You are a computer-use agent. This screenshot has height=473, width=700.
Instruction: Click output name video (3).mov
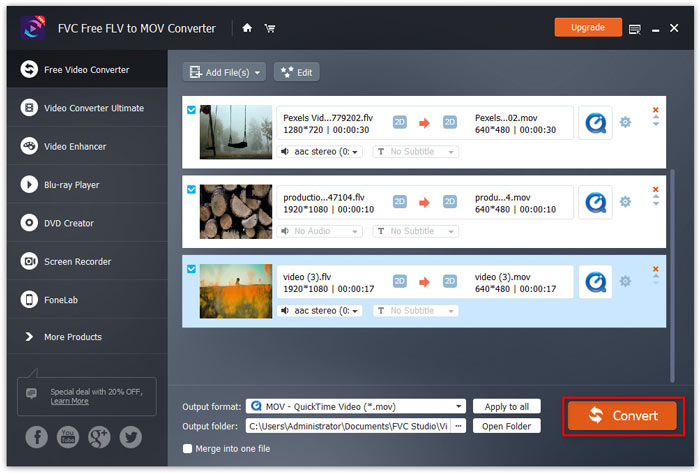click(503, 277)
